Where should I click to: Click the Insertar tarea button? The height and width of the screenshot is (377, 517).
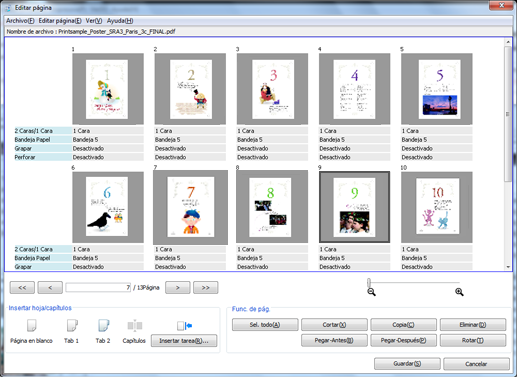point(184,341)
